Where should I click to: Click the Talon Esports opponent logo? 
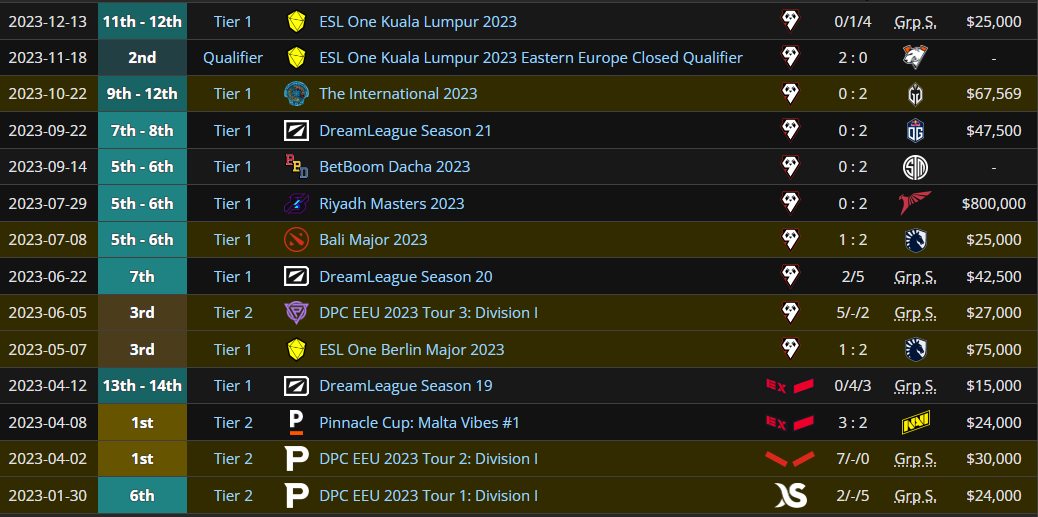(914, 204)
